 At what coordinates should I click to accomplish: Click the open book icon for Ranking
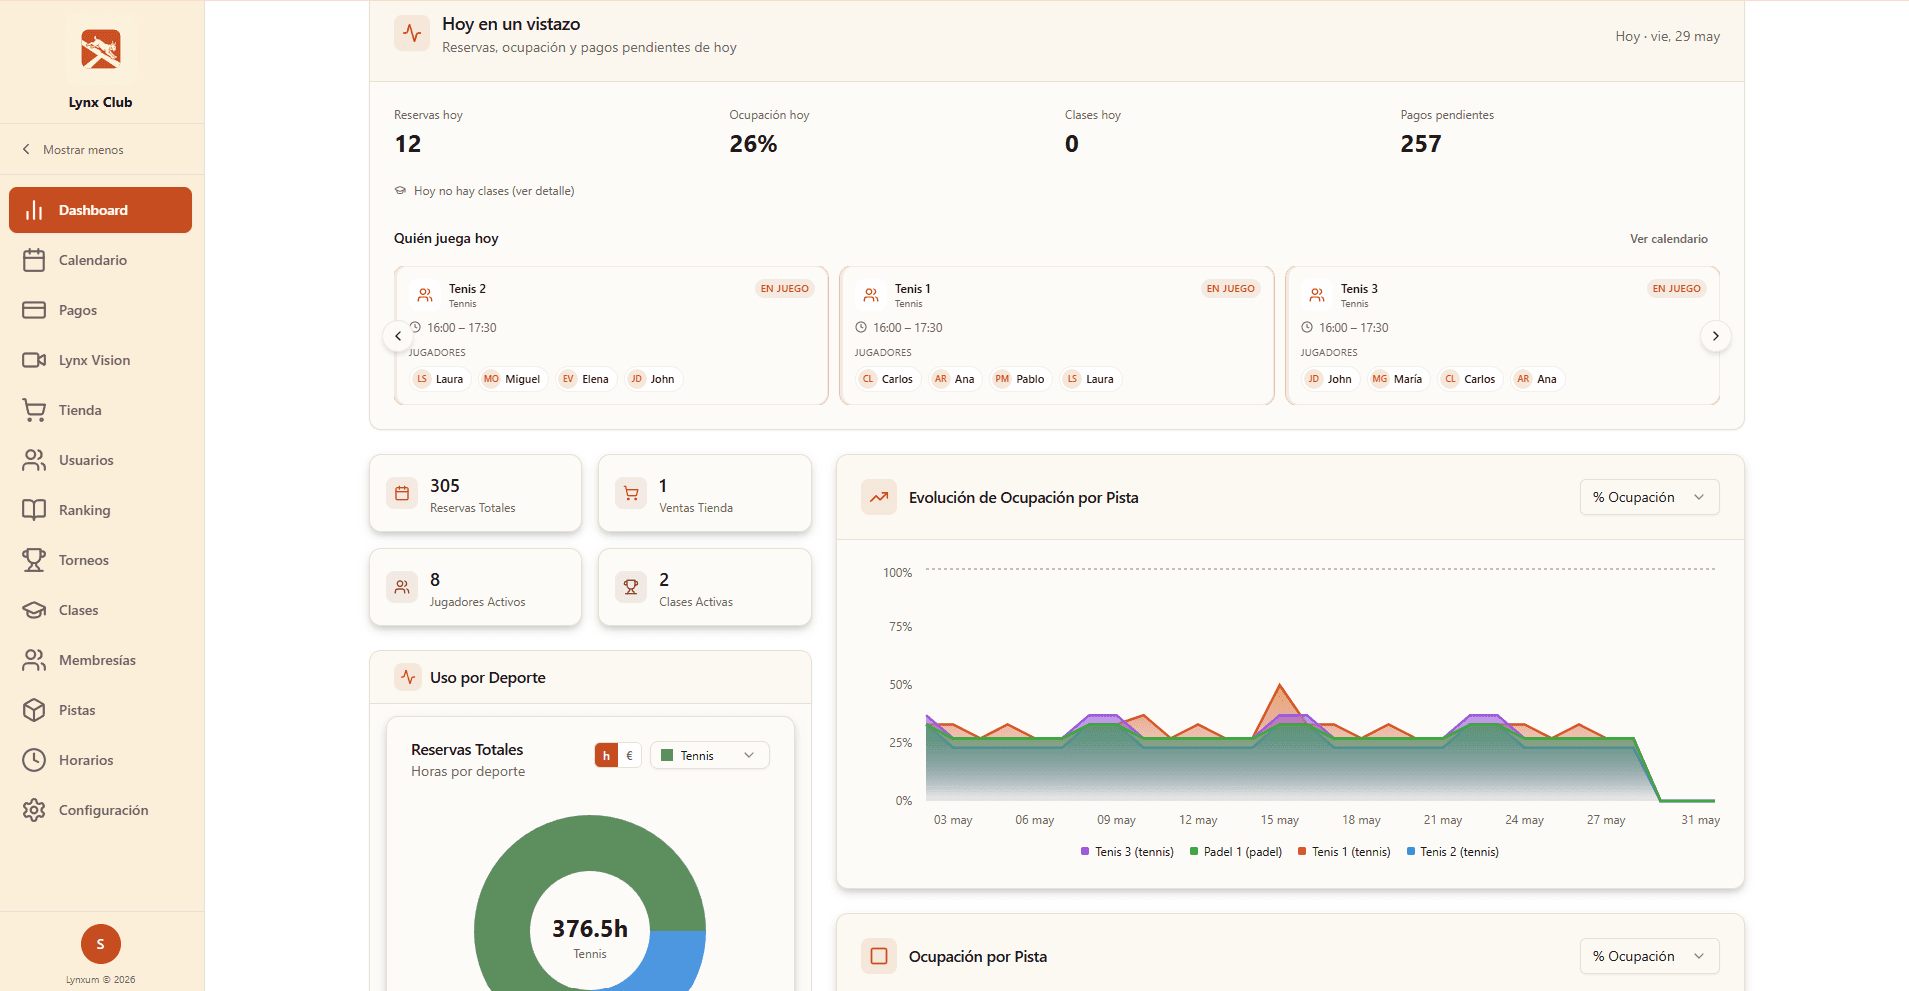(x=34, y=510)
